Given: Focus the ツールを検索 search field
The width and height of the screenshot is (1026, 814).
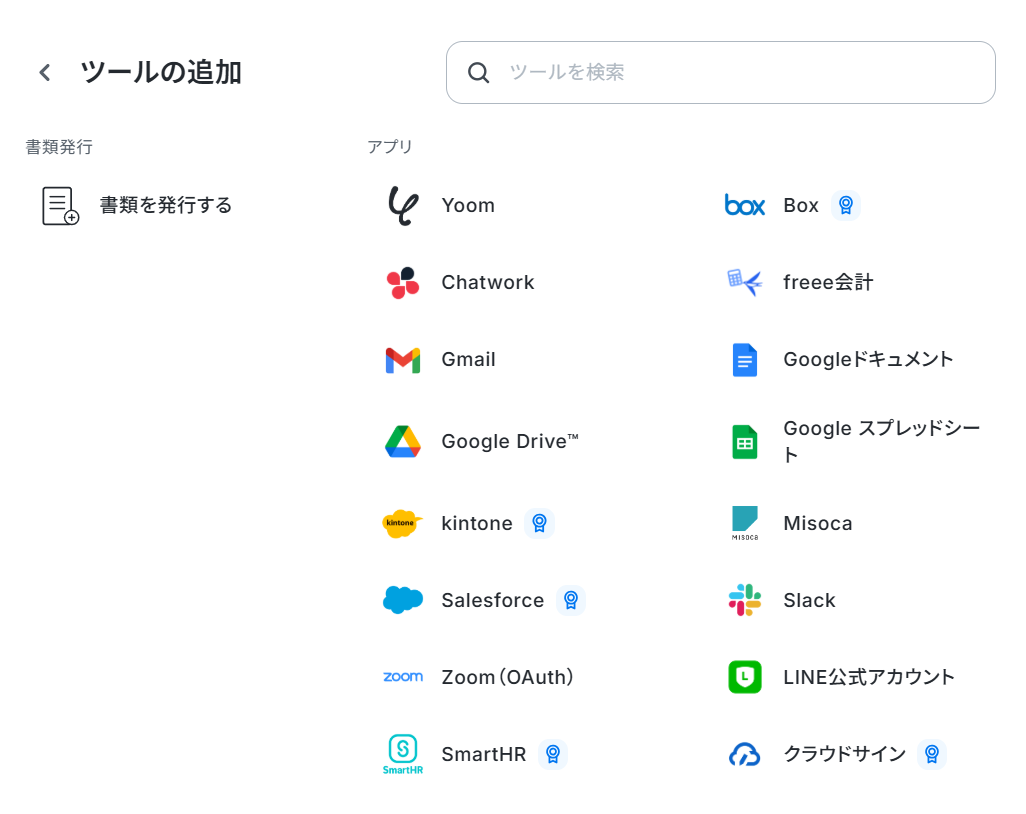Looking at the screenshot, I should tap(720, 73).
